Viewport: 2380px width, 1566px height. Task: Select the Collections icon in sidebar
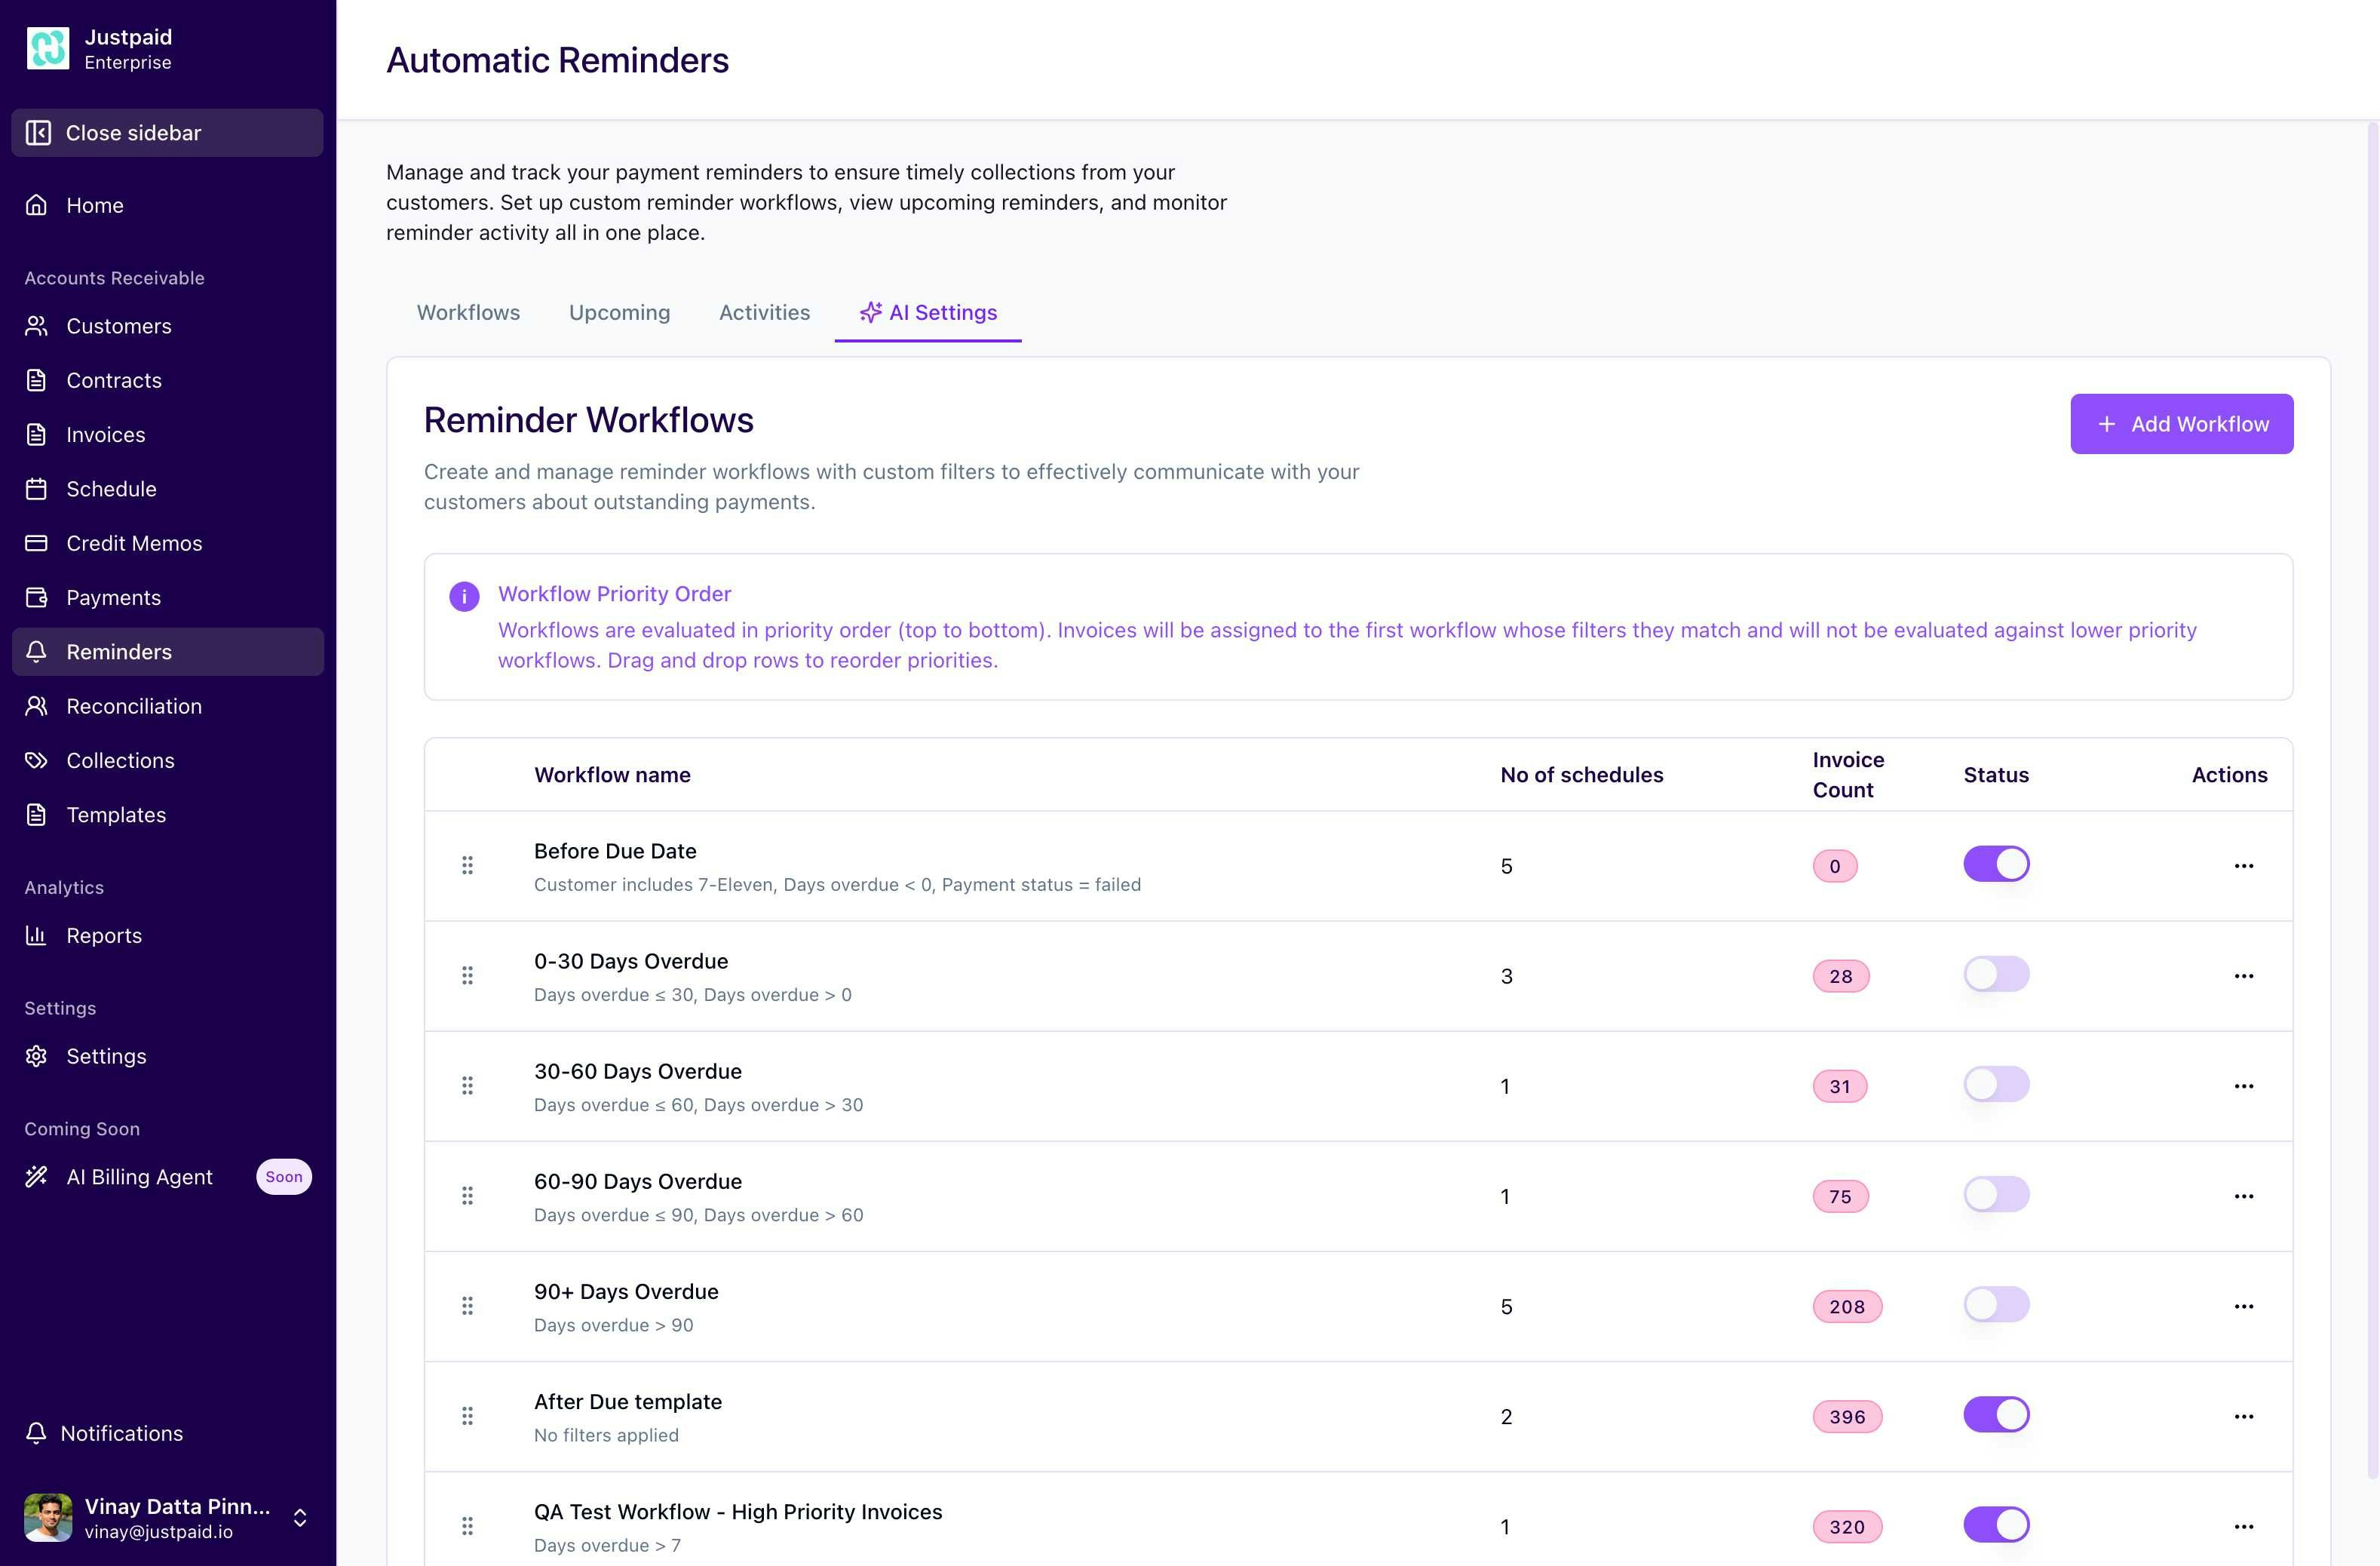(37, 760)
